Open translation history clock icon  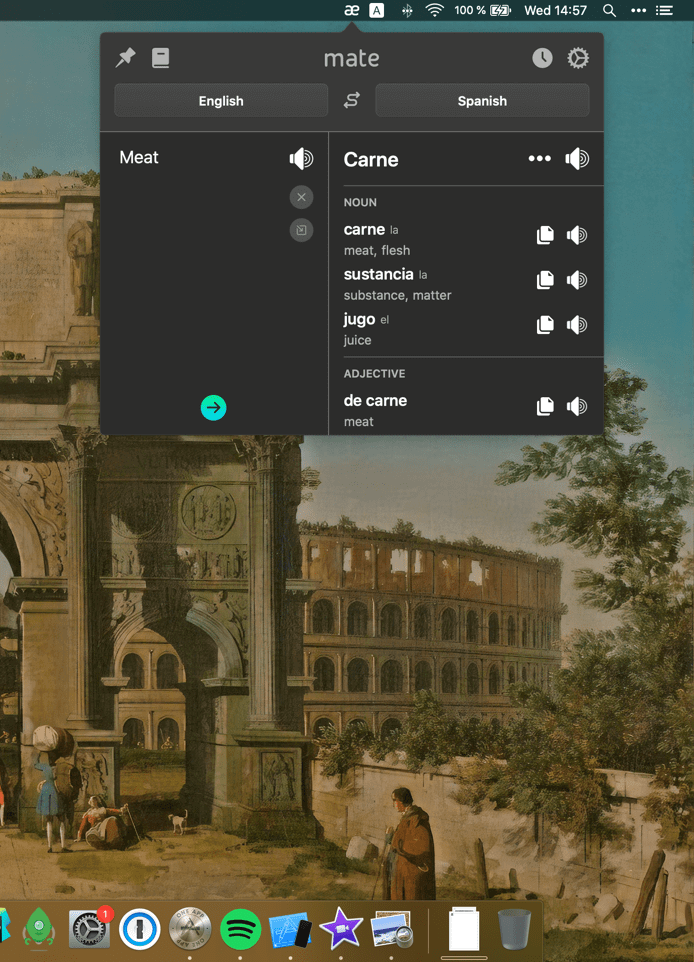tap(542, 58)
